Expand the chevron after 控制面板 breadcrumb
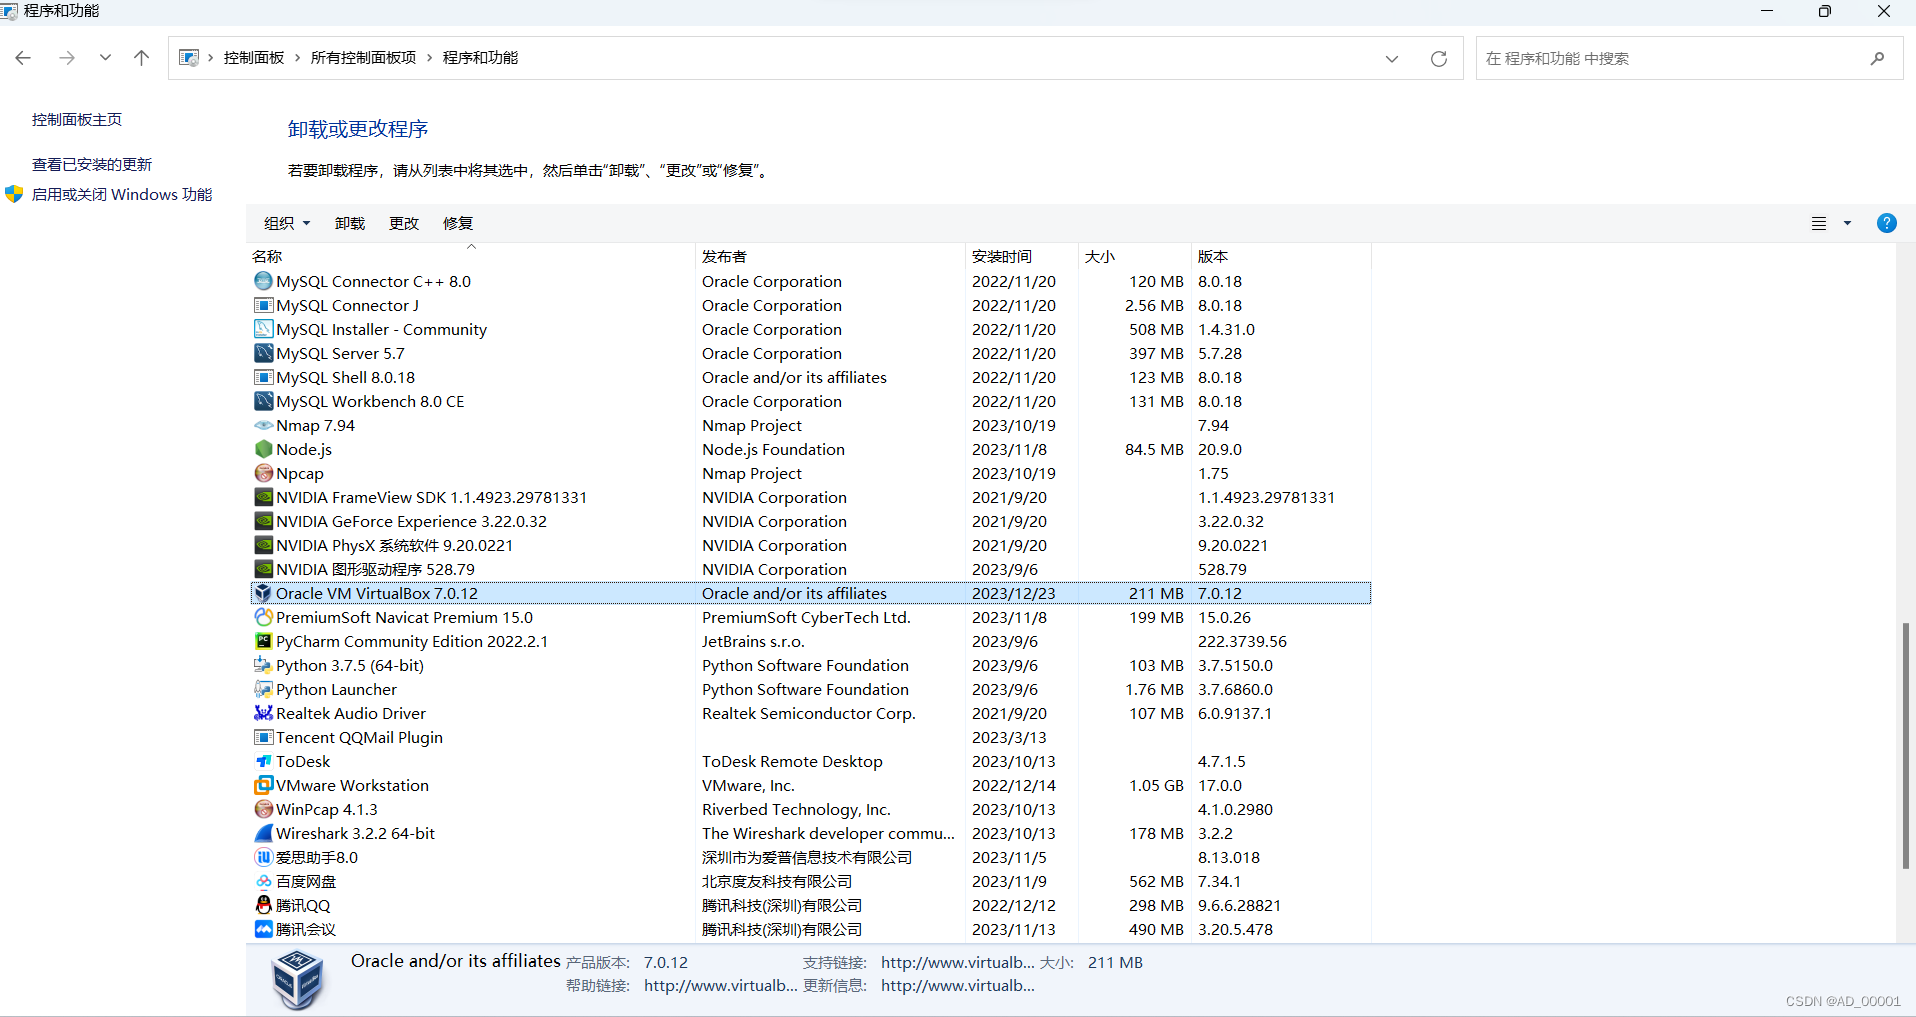 297,58
